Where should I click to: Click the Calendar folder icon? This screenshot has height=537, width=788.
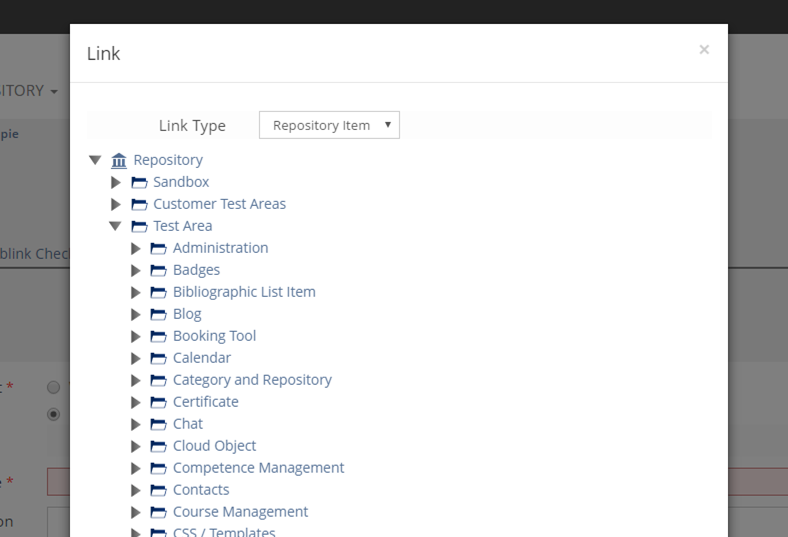158,358
